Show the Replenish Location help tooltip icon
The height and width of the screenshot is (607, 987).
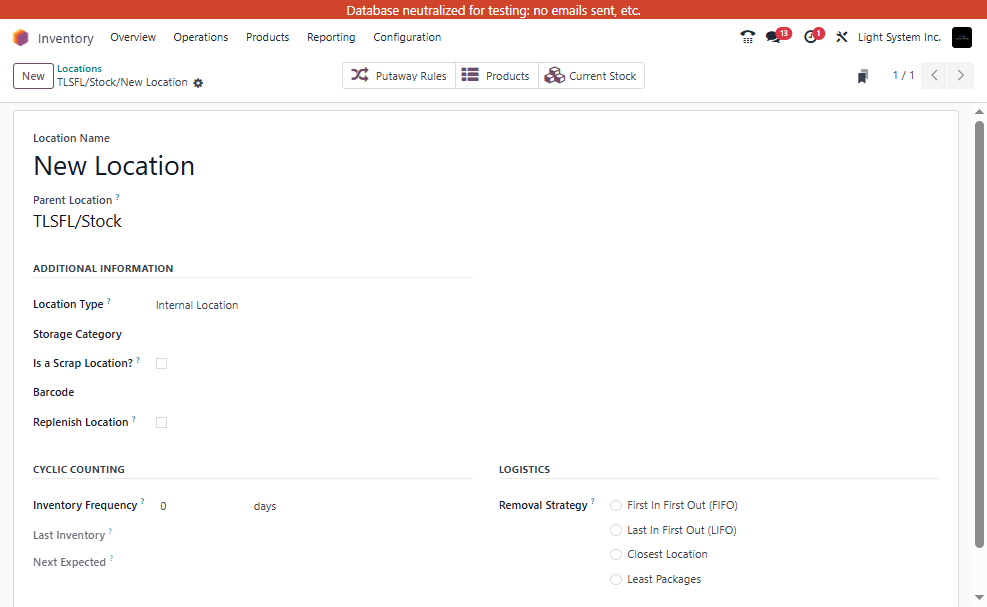click(133, 418)
